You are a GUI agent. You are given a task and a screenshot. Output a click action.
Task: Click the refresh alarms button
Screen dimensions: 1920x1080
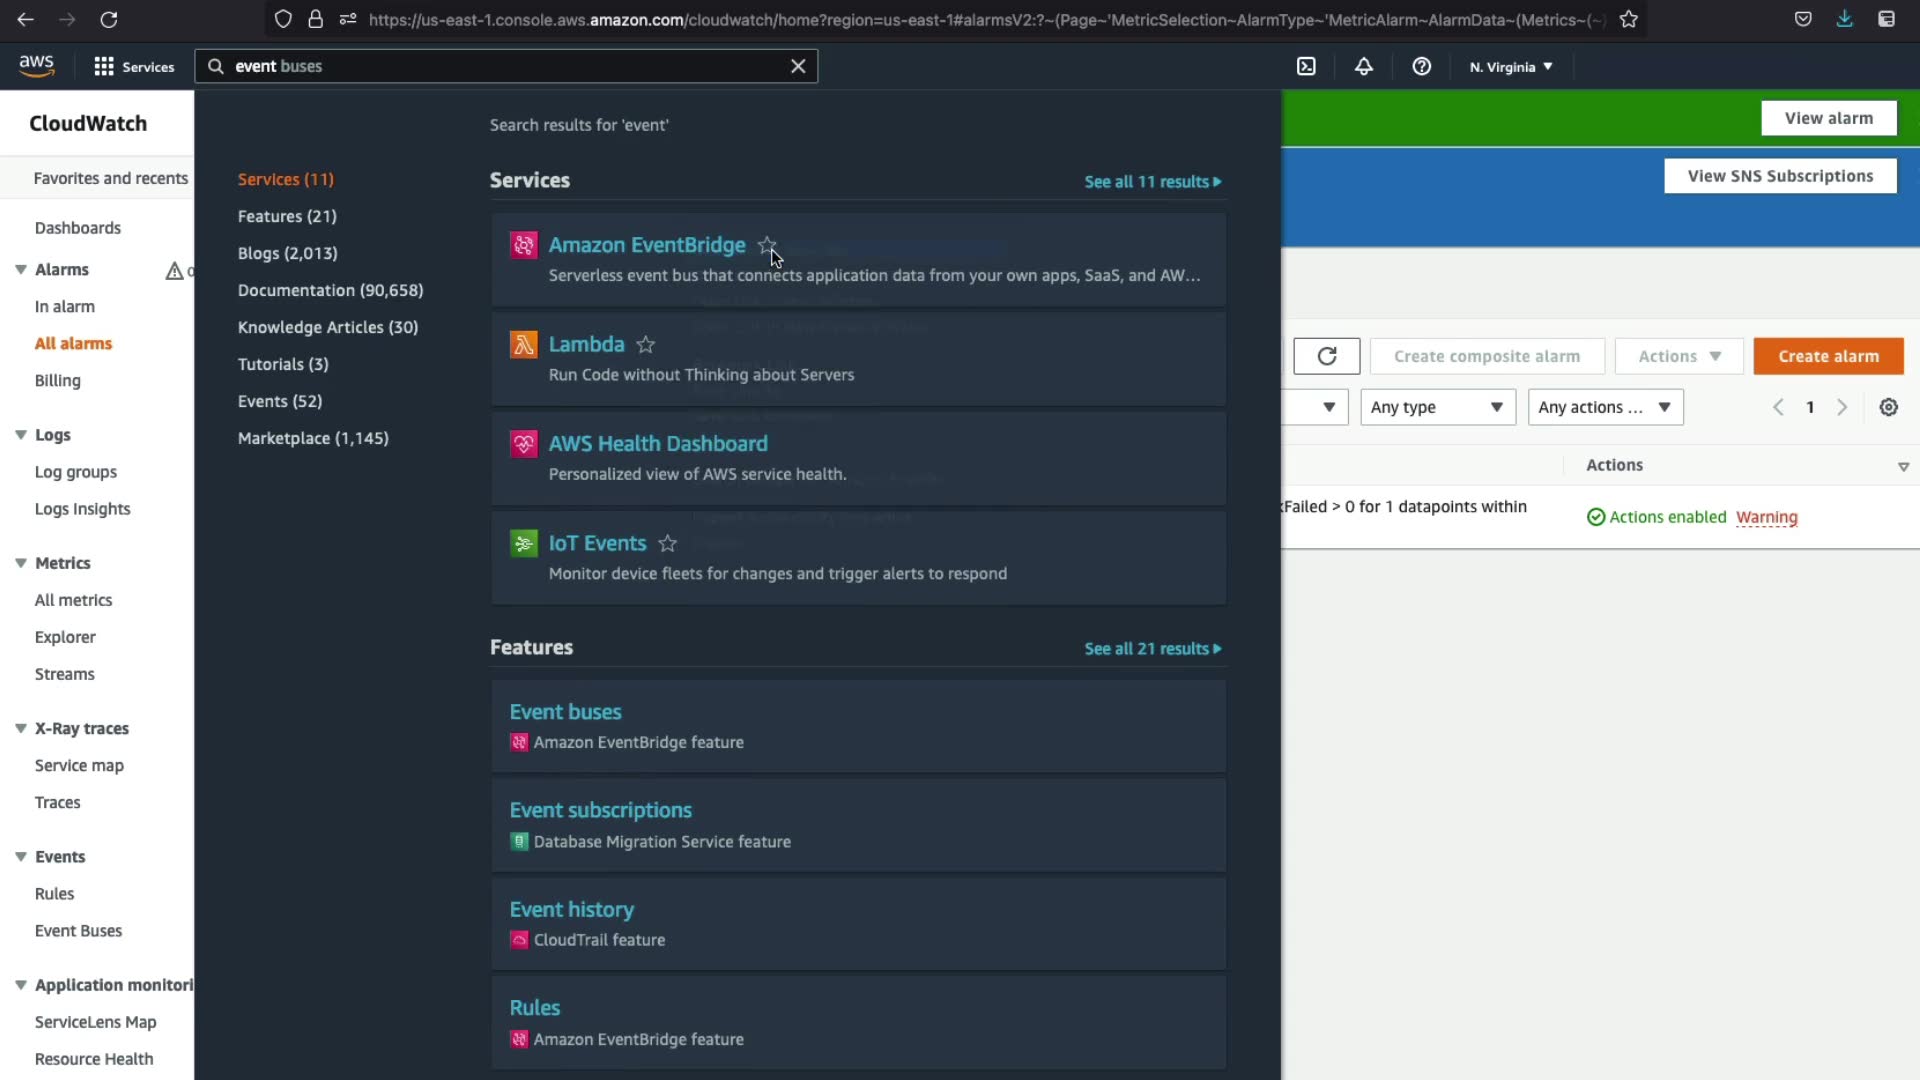pyautogui.click(x=1326, y=356)
